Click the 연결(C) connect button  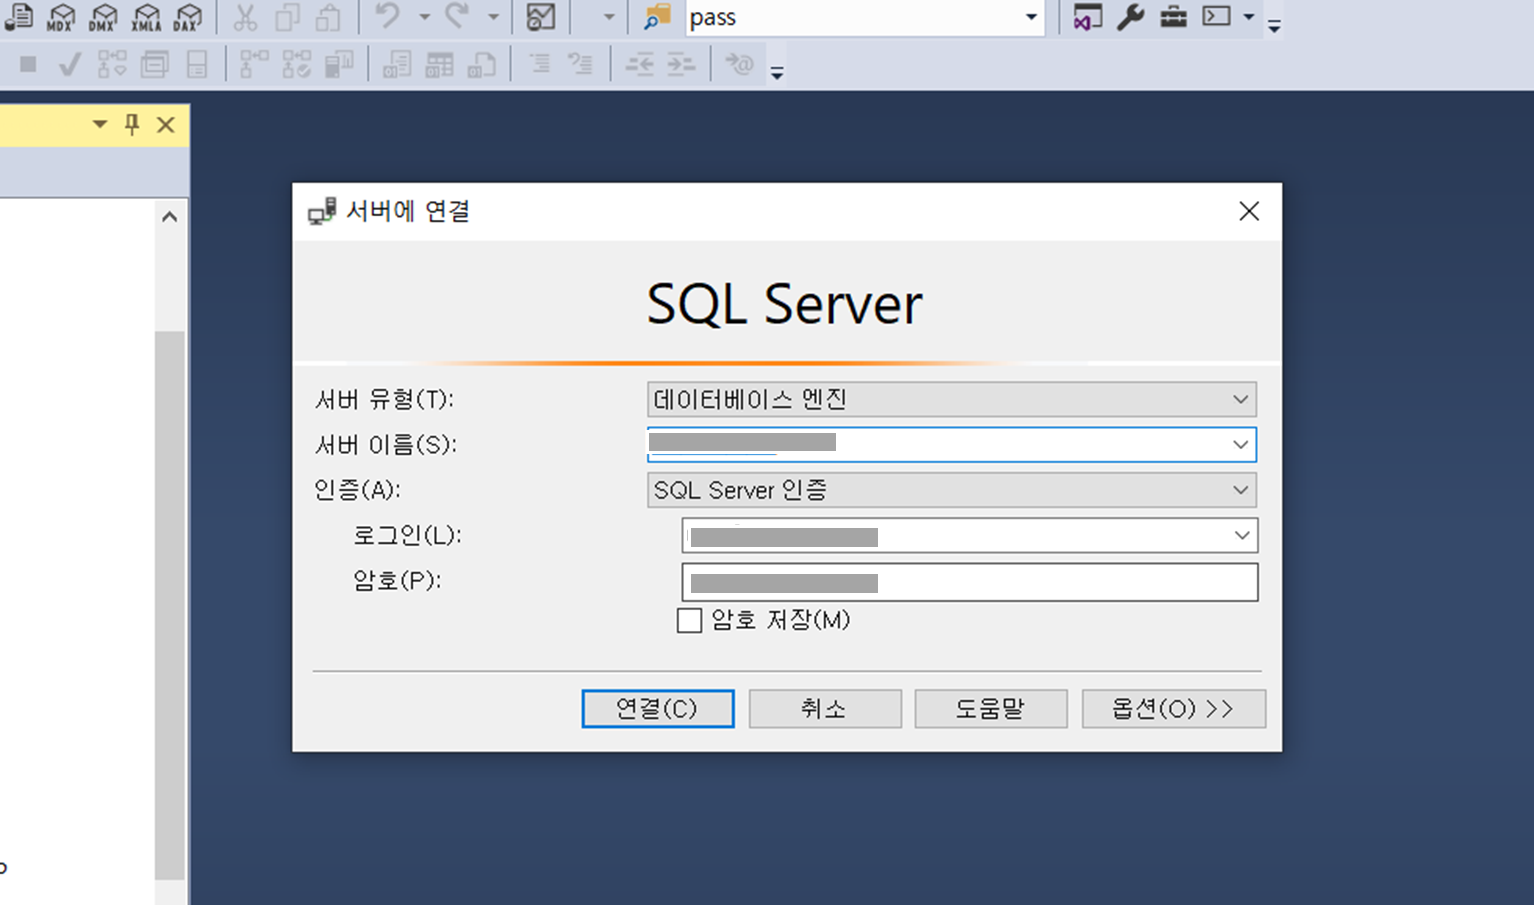pyautogui.click(x=658, y=708)
